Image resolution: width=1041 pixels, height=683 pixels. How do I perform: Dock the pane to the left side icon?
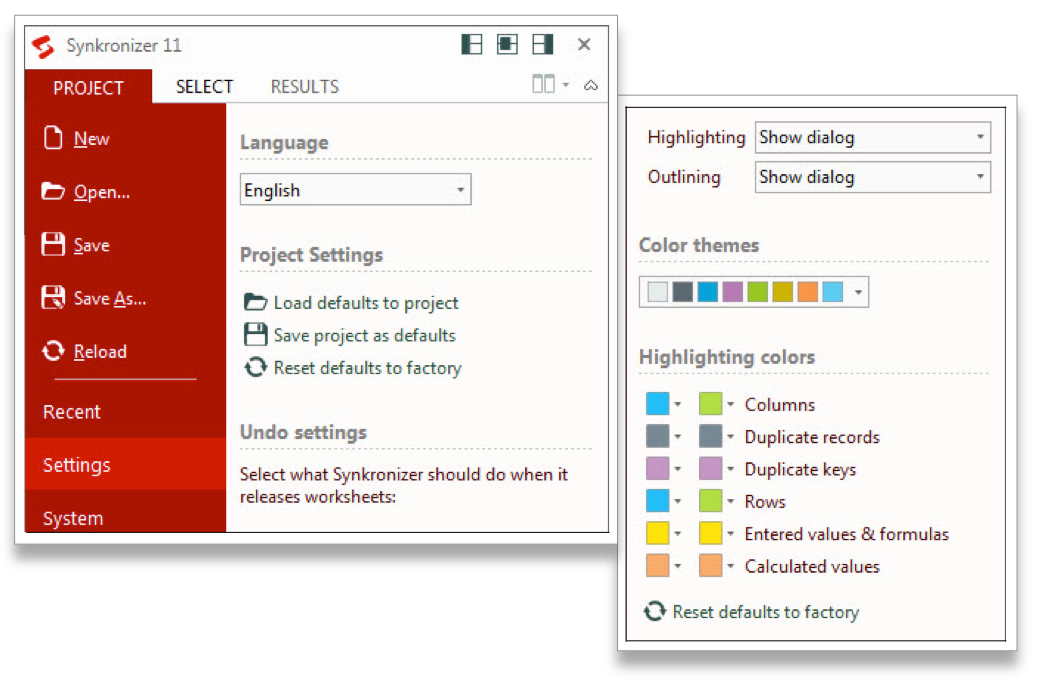[471, 44]
